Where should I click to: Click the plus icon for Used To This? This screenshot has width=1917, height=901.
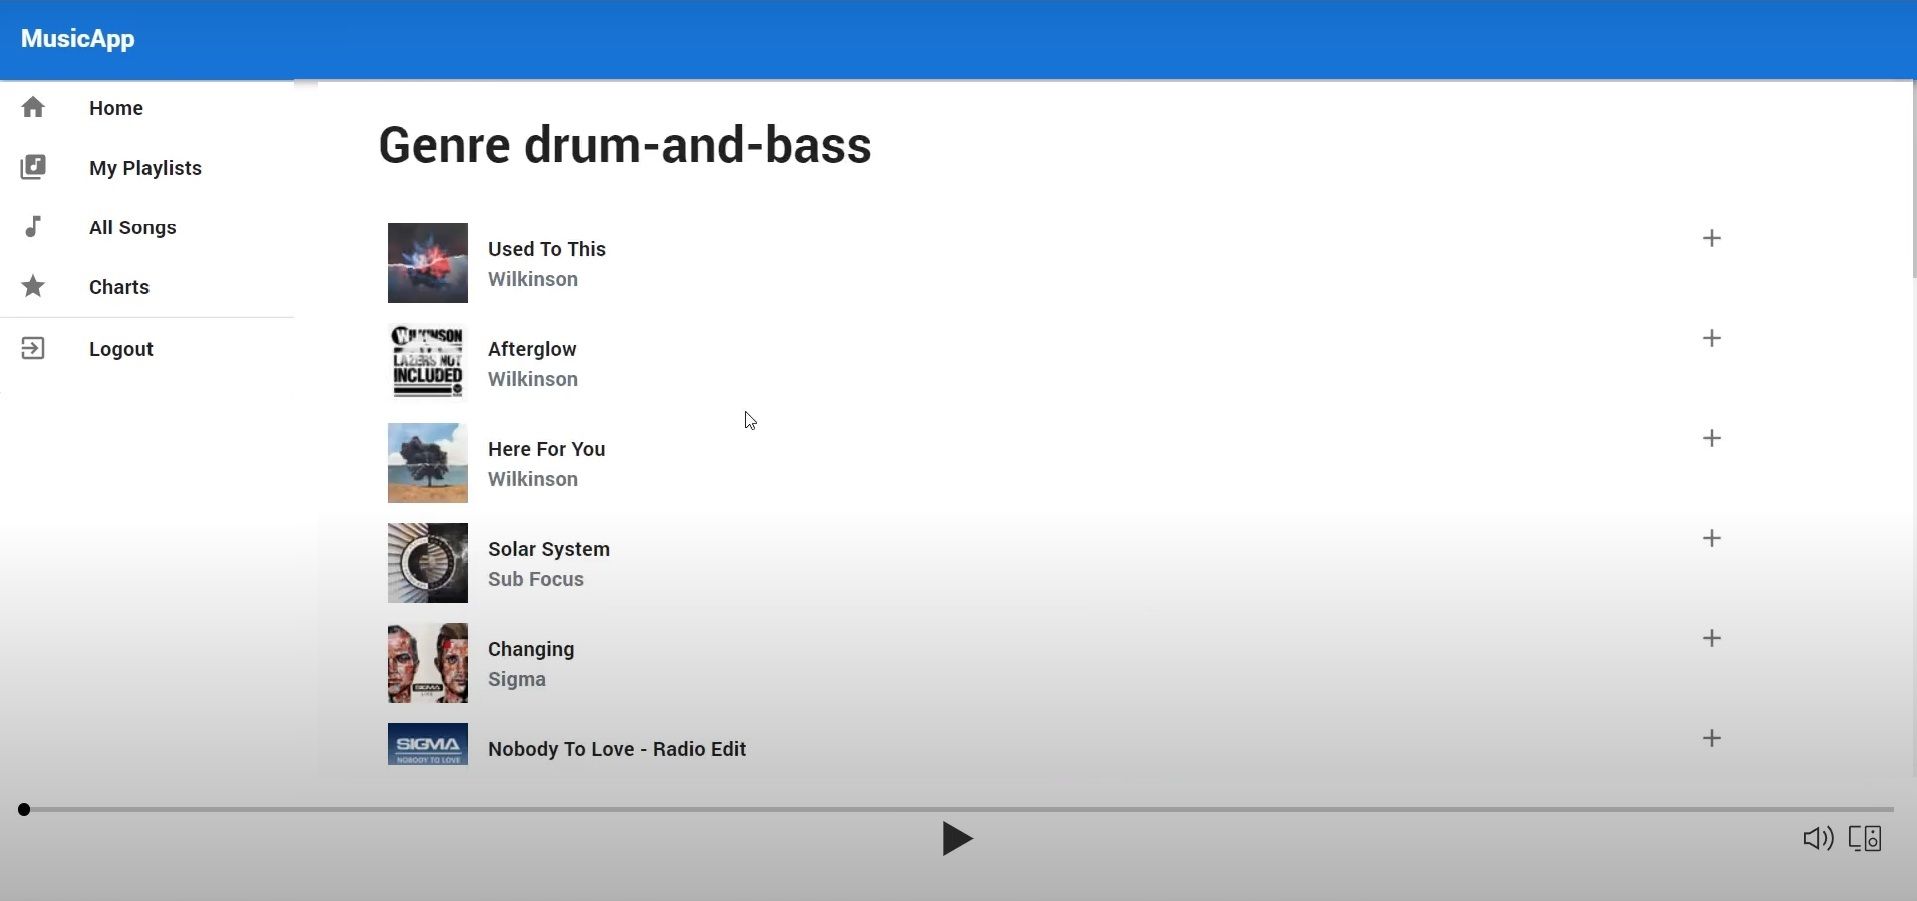tap(1711, 238)
